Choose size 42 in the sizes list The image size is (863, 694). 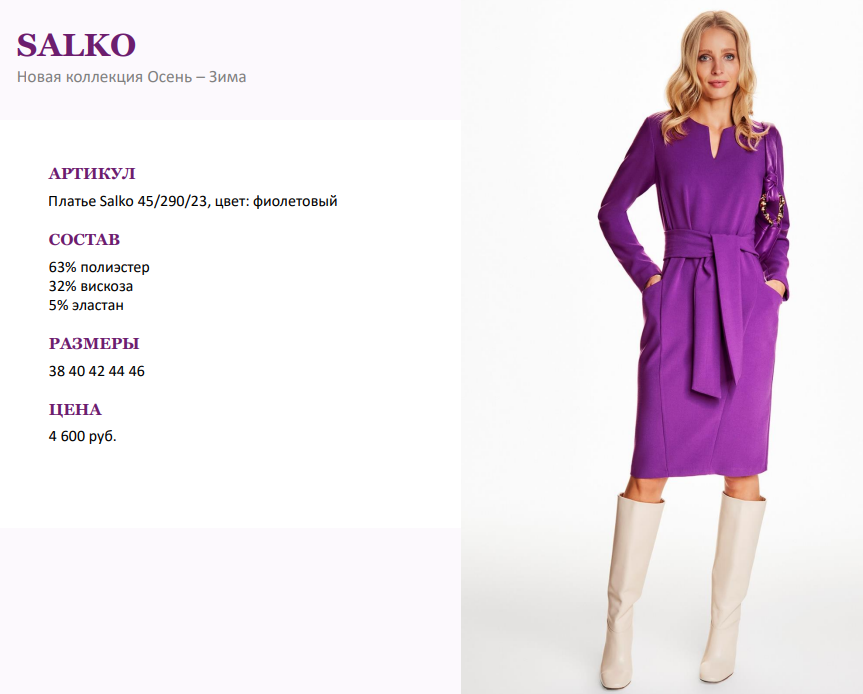(96, 371)
